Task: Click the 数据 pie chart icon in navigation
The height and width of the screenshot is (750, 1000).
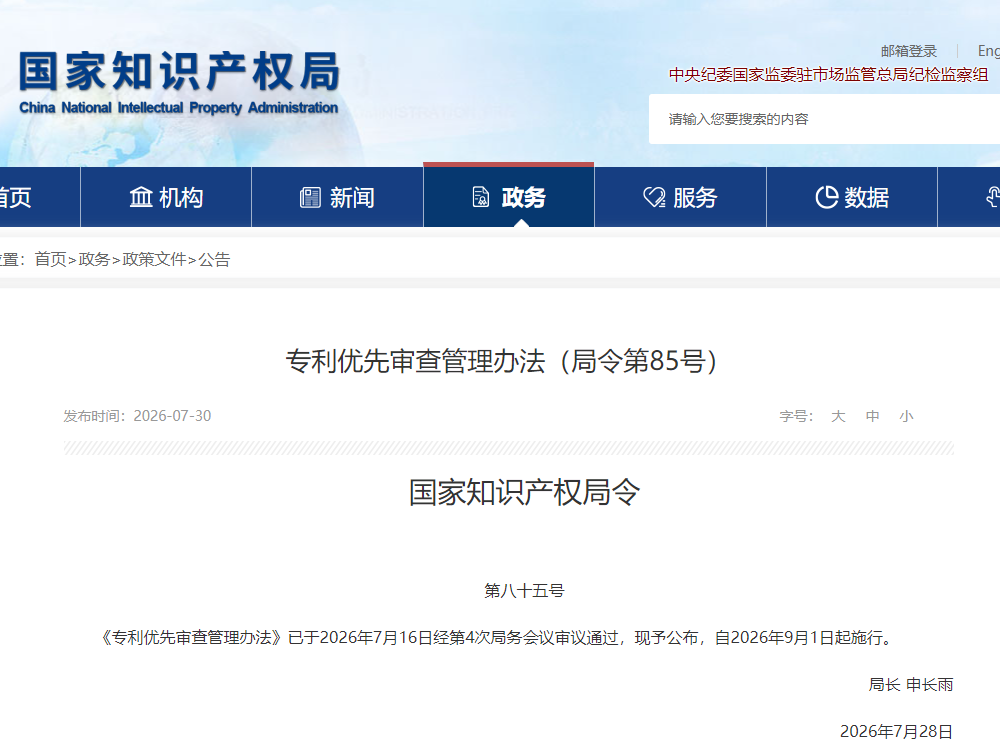Action: point(827,198)
